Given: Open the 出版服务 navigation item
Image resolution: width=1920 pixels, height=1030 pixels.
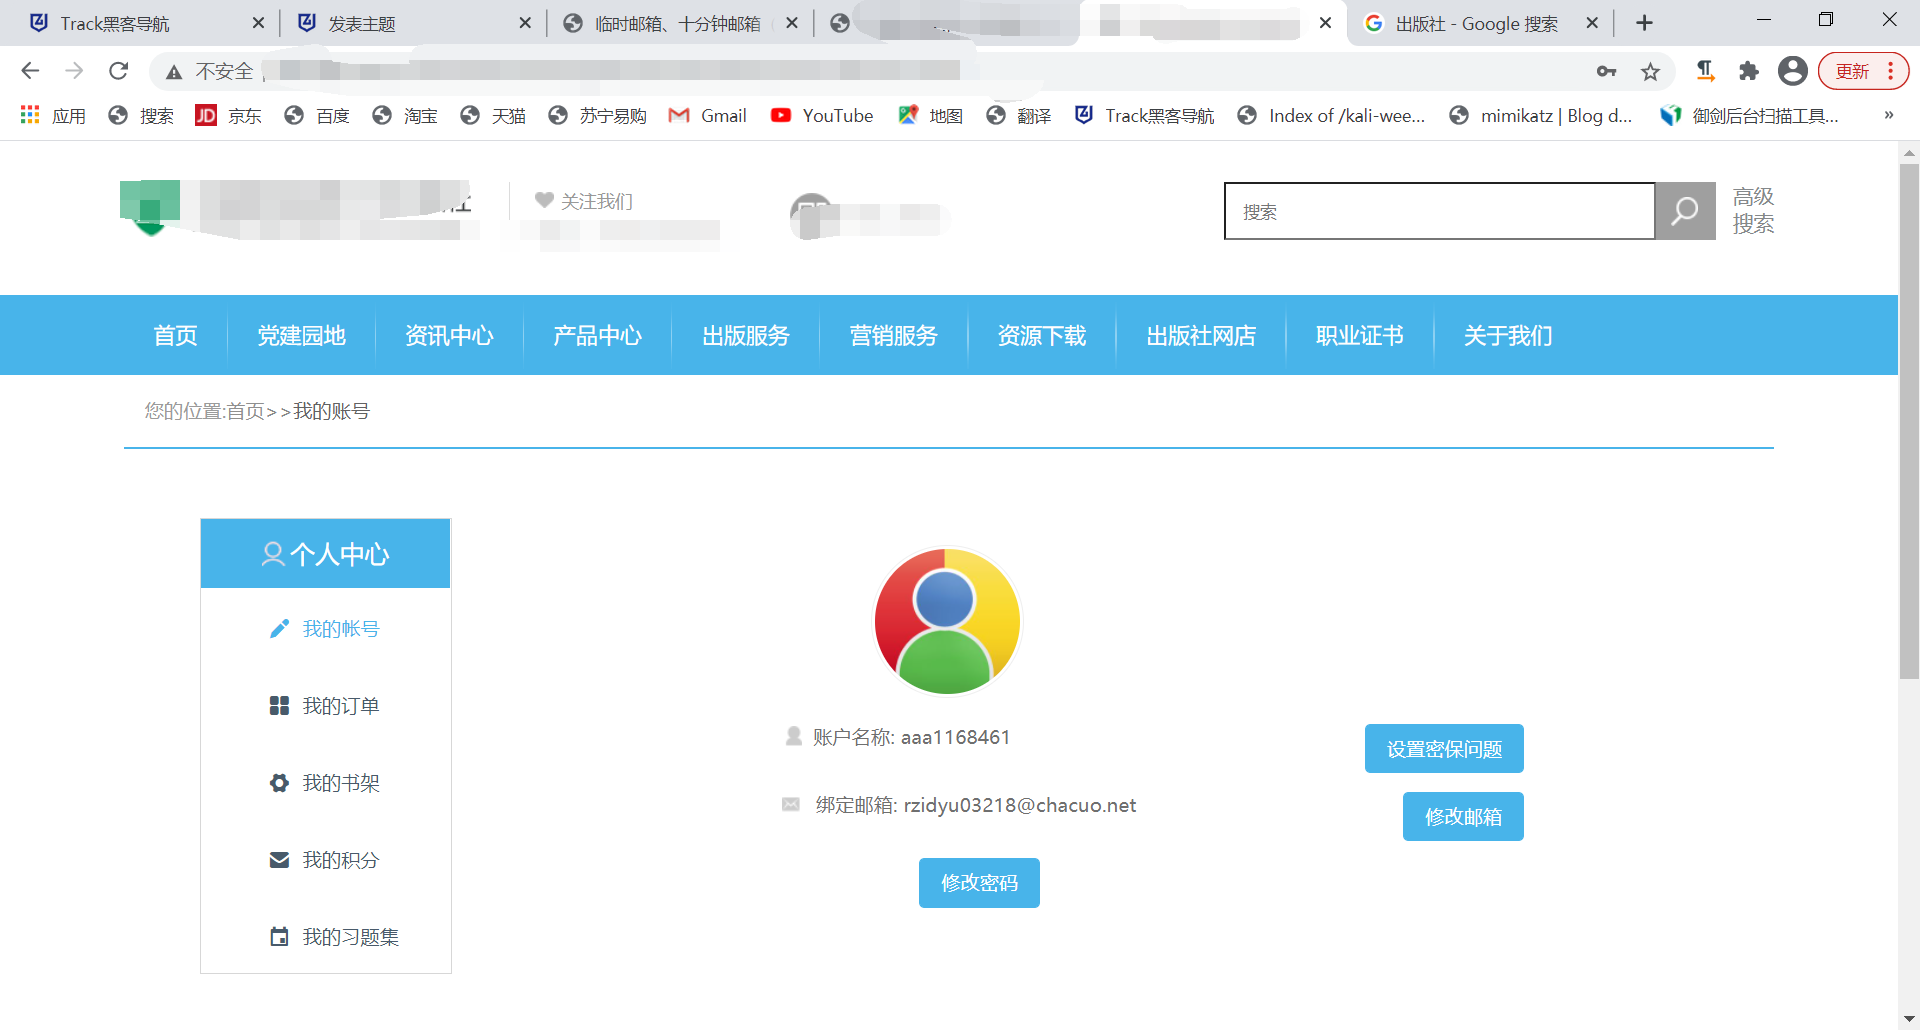Looking at the screenshot, I should coord(746,336).
